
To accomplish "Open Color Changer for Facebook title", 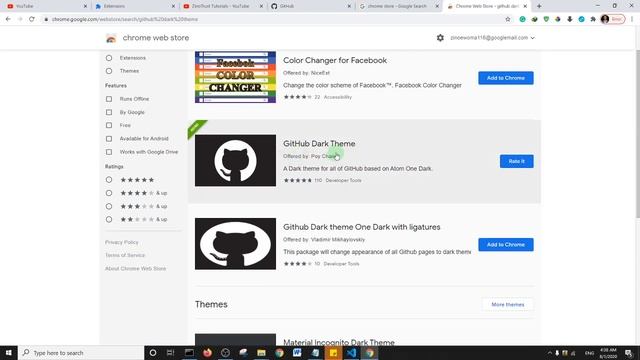I will (335, 60).
